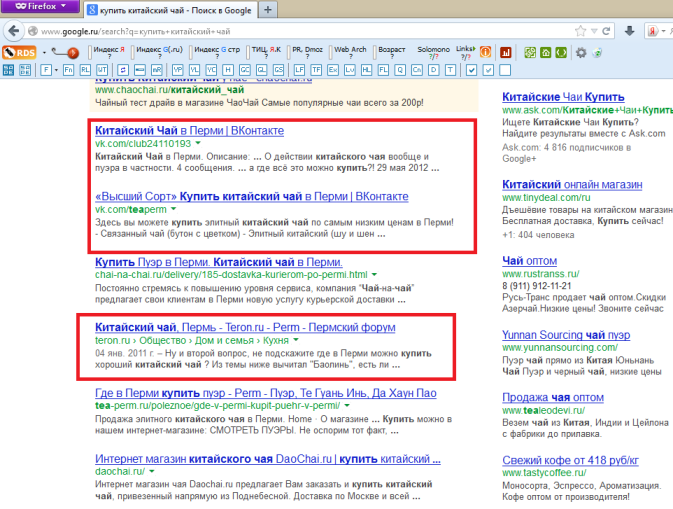Click the GC toolbar button

click(x=245, y=70)
